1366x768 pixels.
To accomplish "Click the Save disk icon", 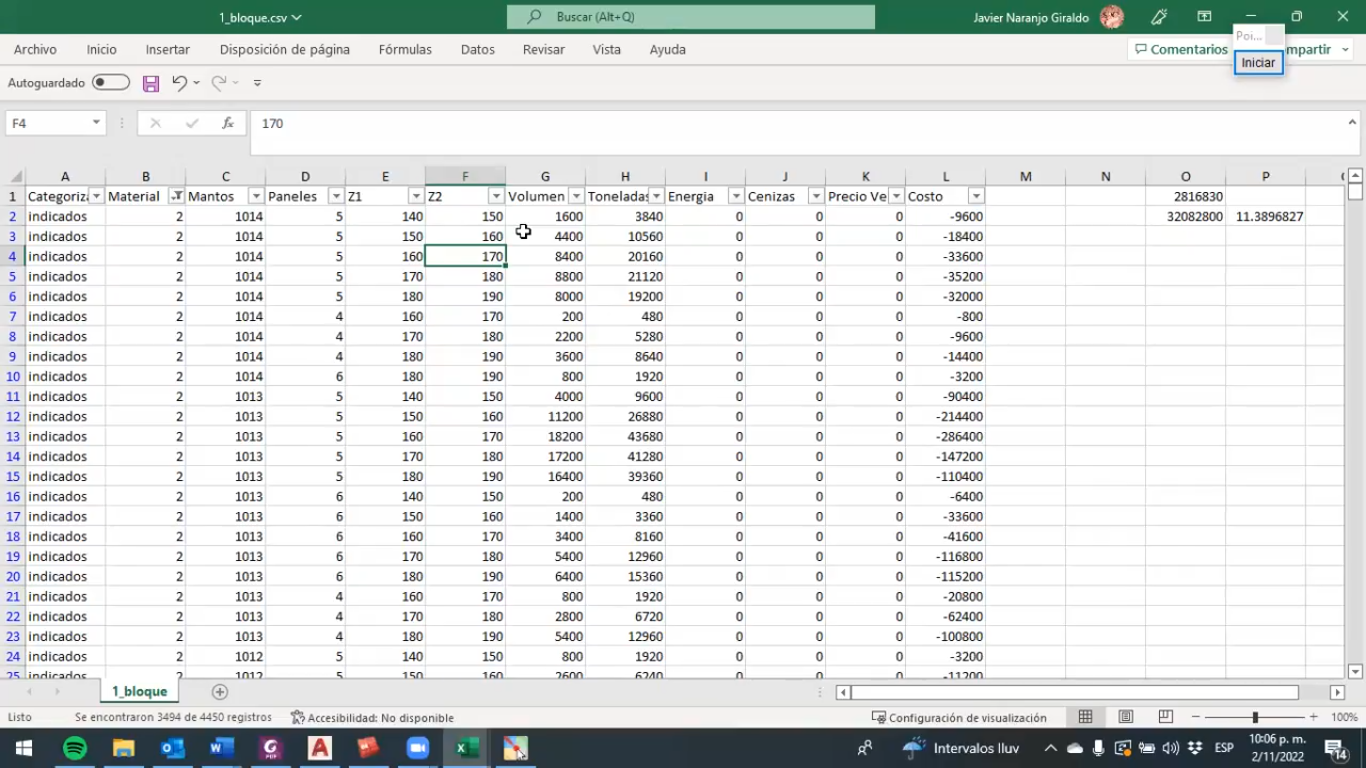I will pyautogui.click(x=151, y=83).
